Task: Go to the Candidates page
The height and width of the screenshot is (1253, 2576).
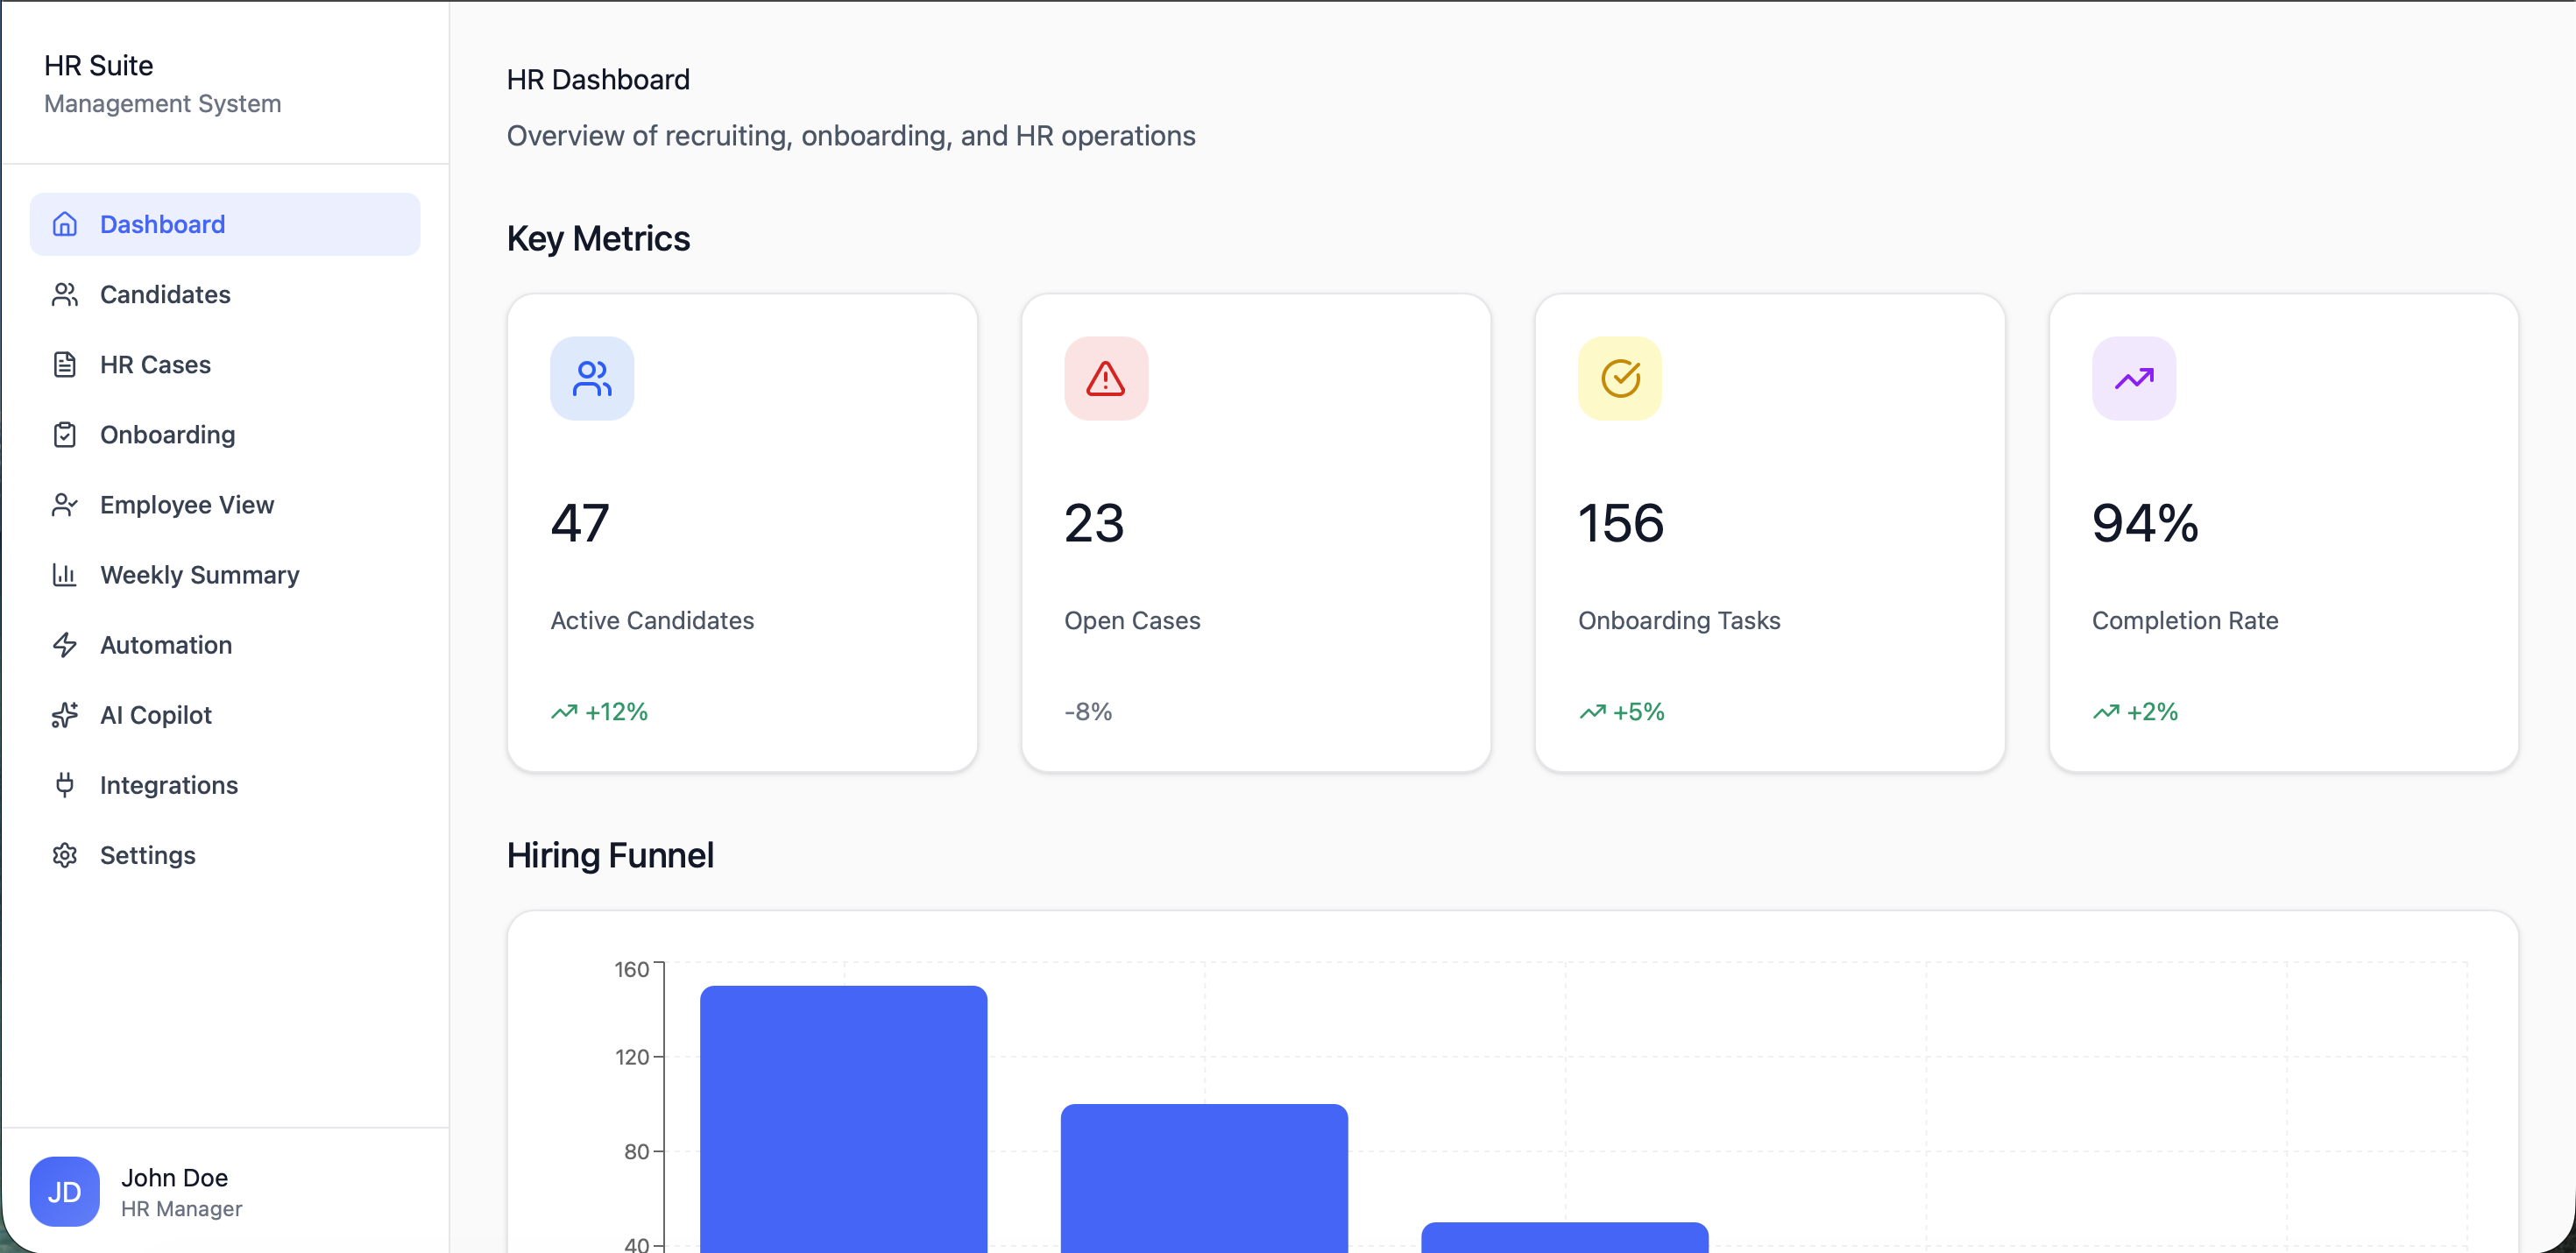Action: pos(165,294)
